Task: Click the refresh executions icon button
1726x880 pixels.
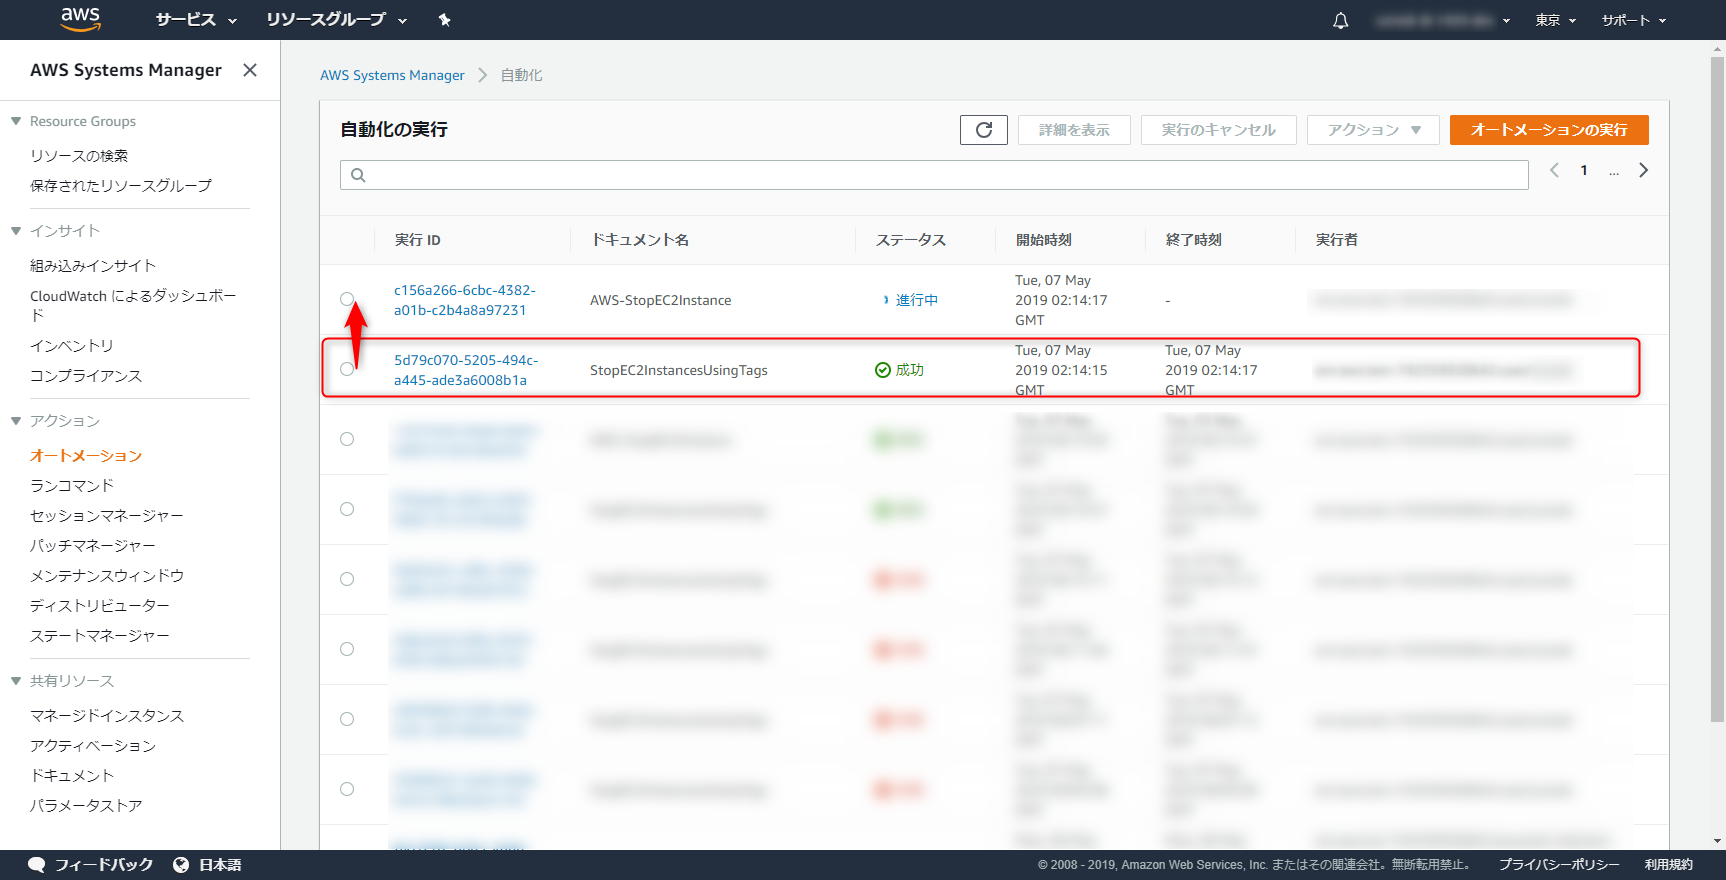Action: [x=983, y=130]
